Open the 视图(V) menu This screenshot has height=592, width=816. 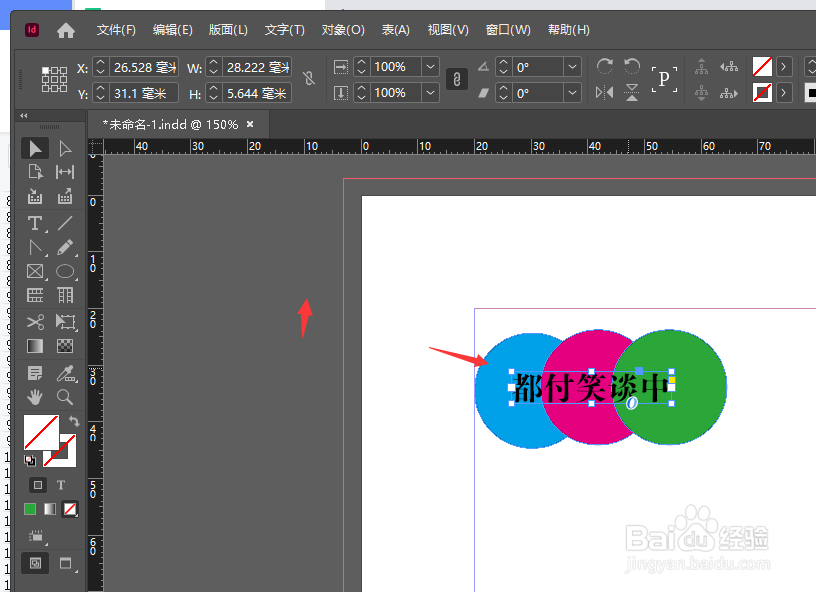(x=447, y=30)
